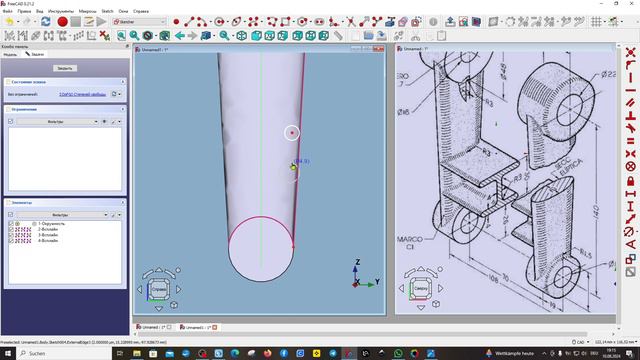640x360 pixels.
Task: Select the Equal constraint icon
Action: click(x=631, y=141)
